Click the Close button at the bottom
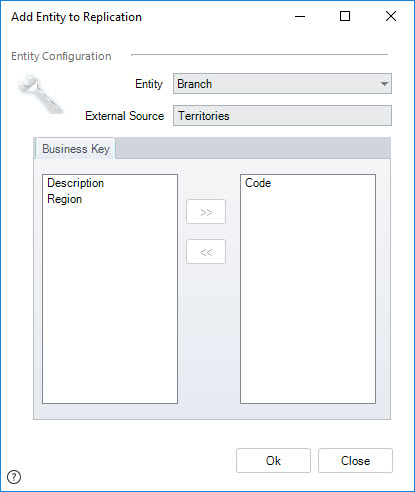The height and width of the screenshot is (492, 415). pyautogui.click(x=355, y=461)
